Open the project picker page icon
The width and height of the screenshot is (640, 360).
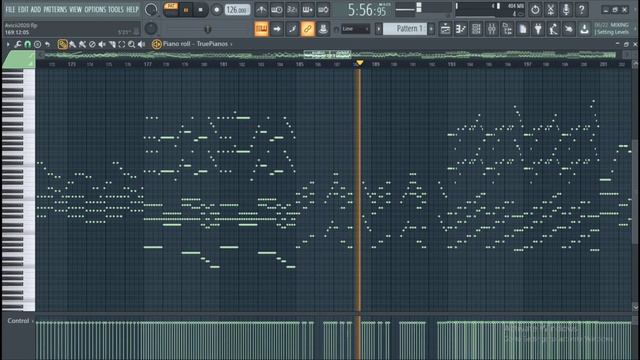coord(523,29)
